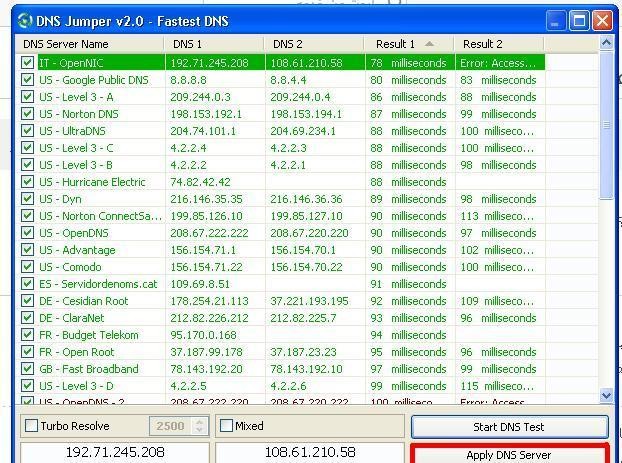The width and height of the screenshot is (622, 463).
Task: Click the Turbo Resolve 2500 spinner arrows
Action: pos(200,426)
